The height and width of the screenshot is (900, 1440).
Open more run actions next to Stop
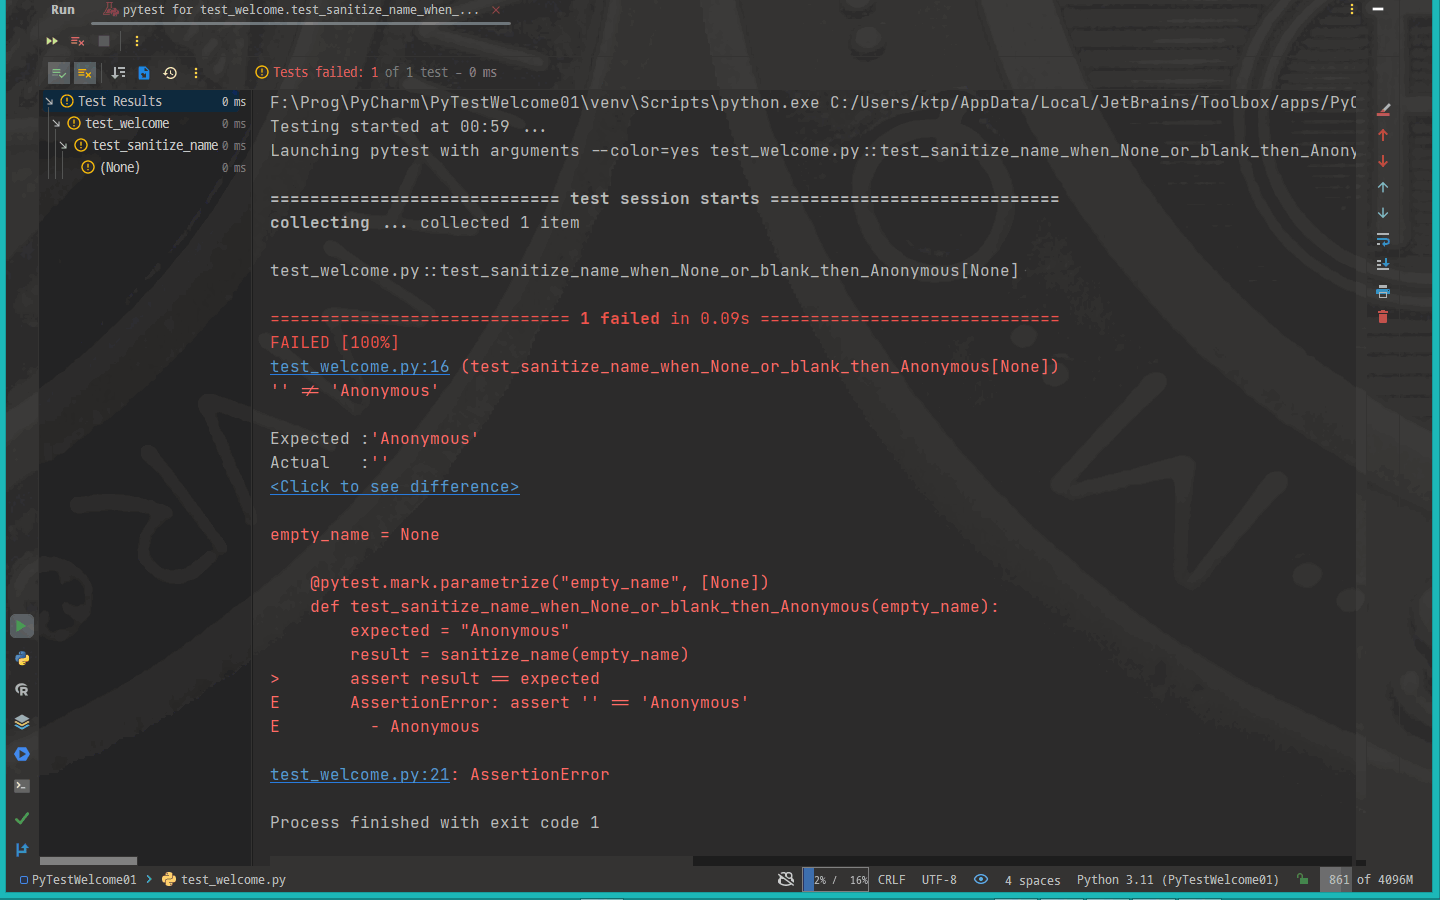point(137,41)
